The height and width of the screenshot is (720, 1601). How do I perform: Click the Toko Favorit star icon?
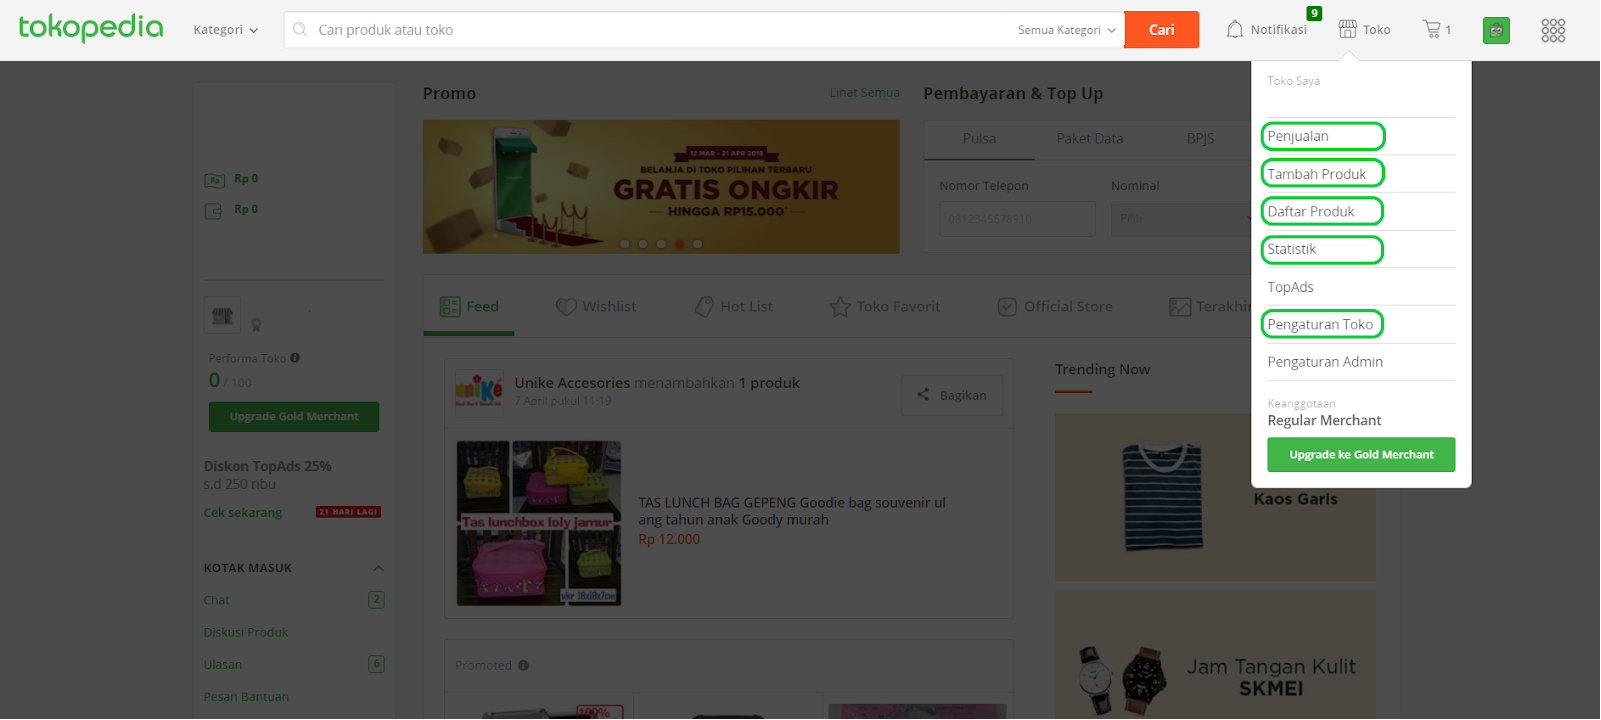point(840,307)
